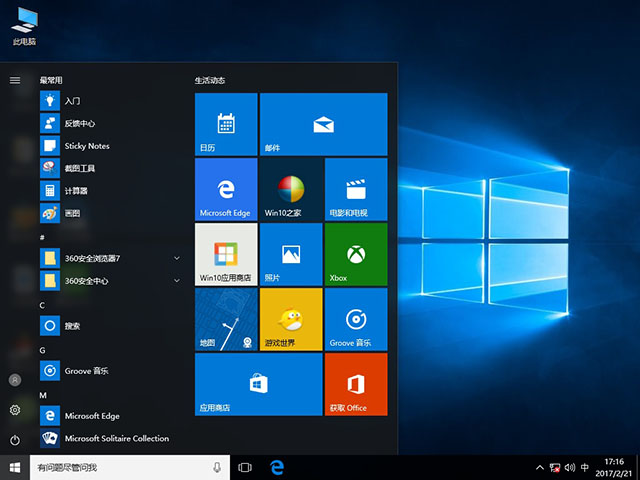The width and height of the screenshot is (640, 480).
Task: Open the volume tray icon
Action: (x=570, y=467)
